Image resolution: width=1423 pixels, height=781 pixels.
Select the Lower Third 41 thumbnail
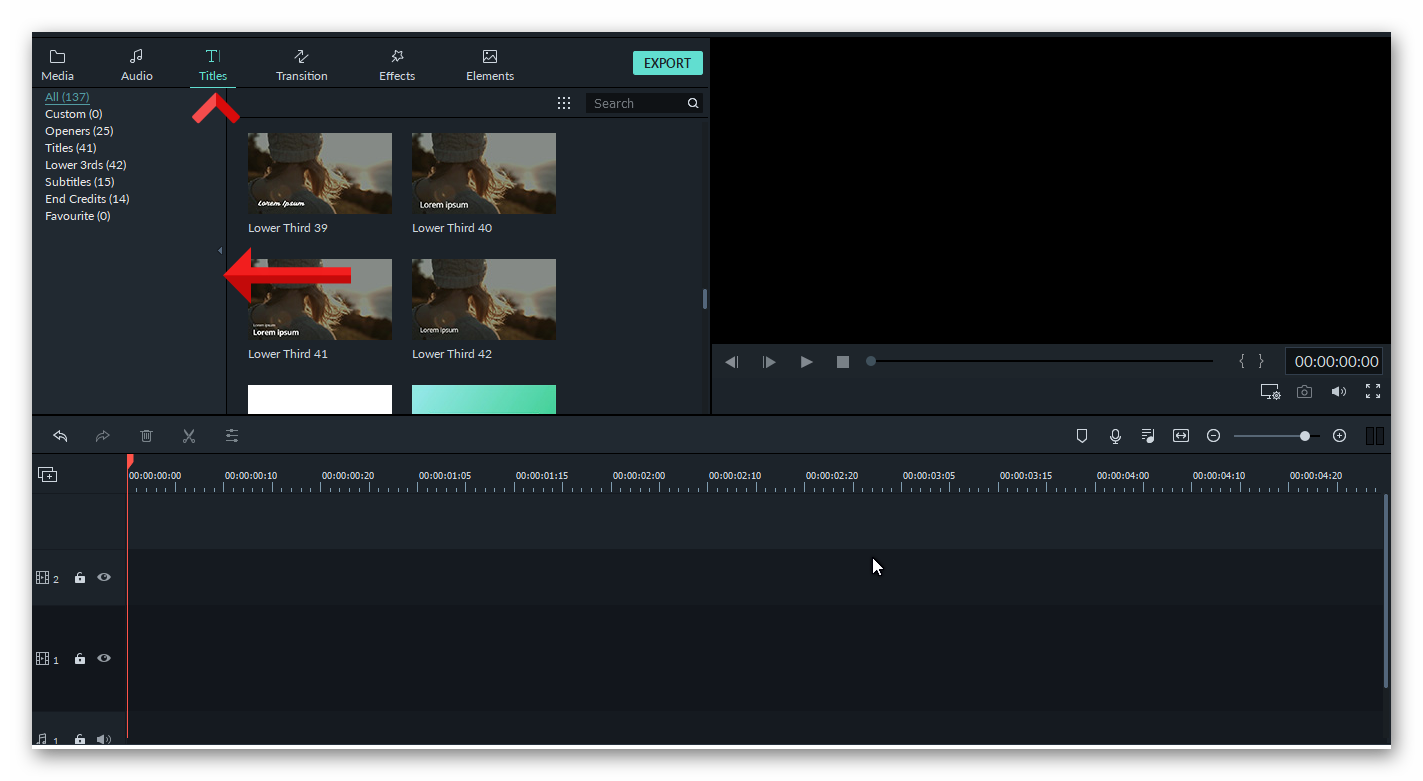(x=320, y=299)
